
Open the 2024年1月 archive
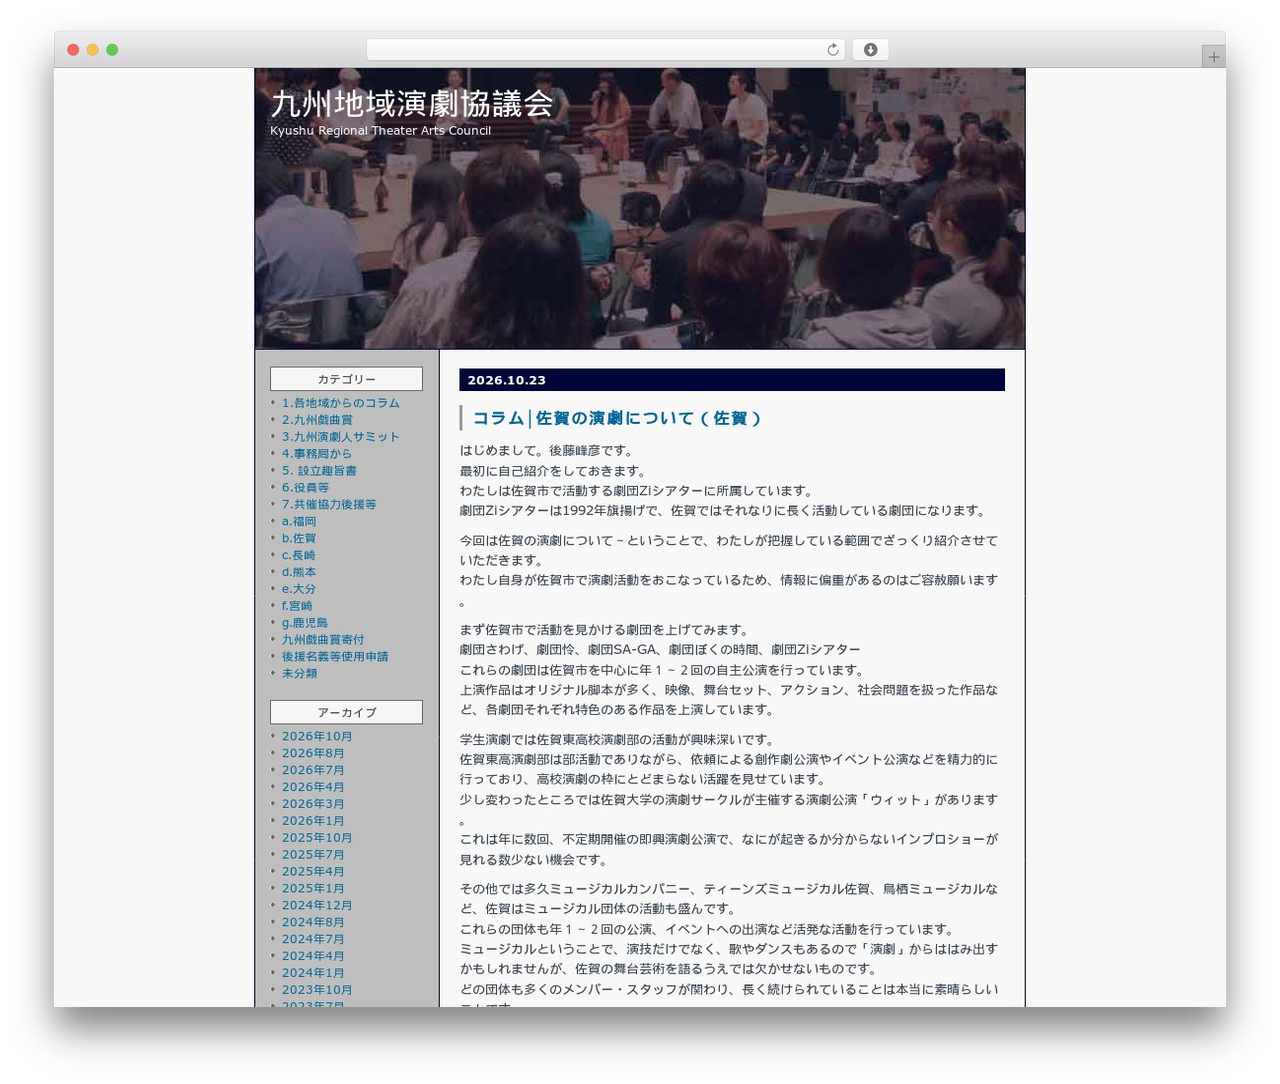coord(313,974)
